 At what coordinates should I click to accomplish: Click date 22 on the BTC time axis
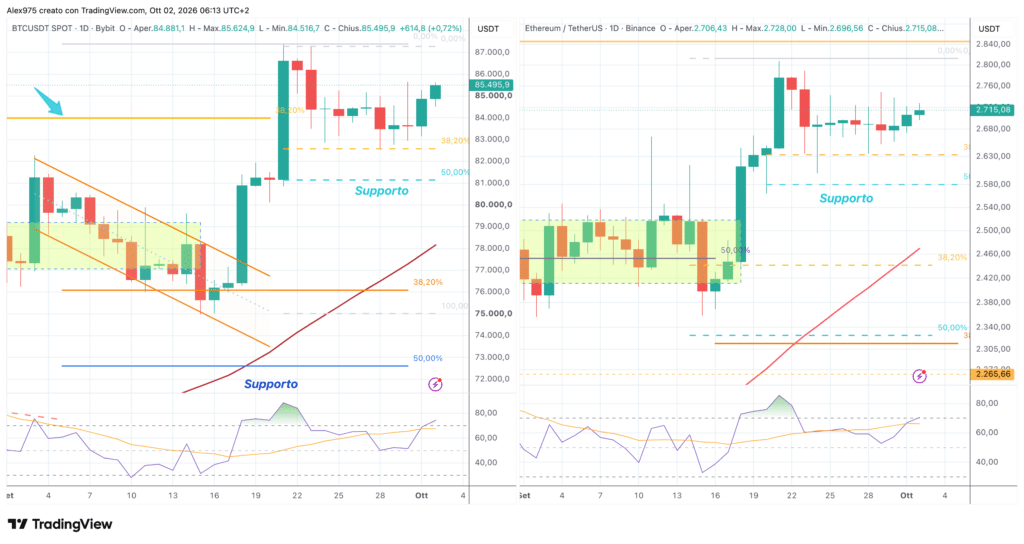click(297, 496)
